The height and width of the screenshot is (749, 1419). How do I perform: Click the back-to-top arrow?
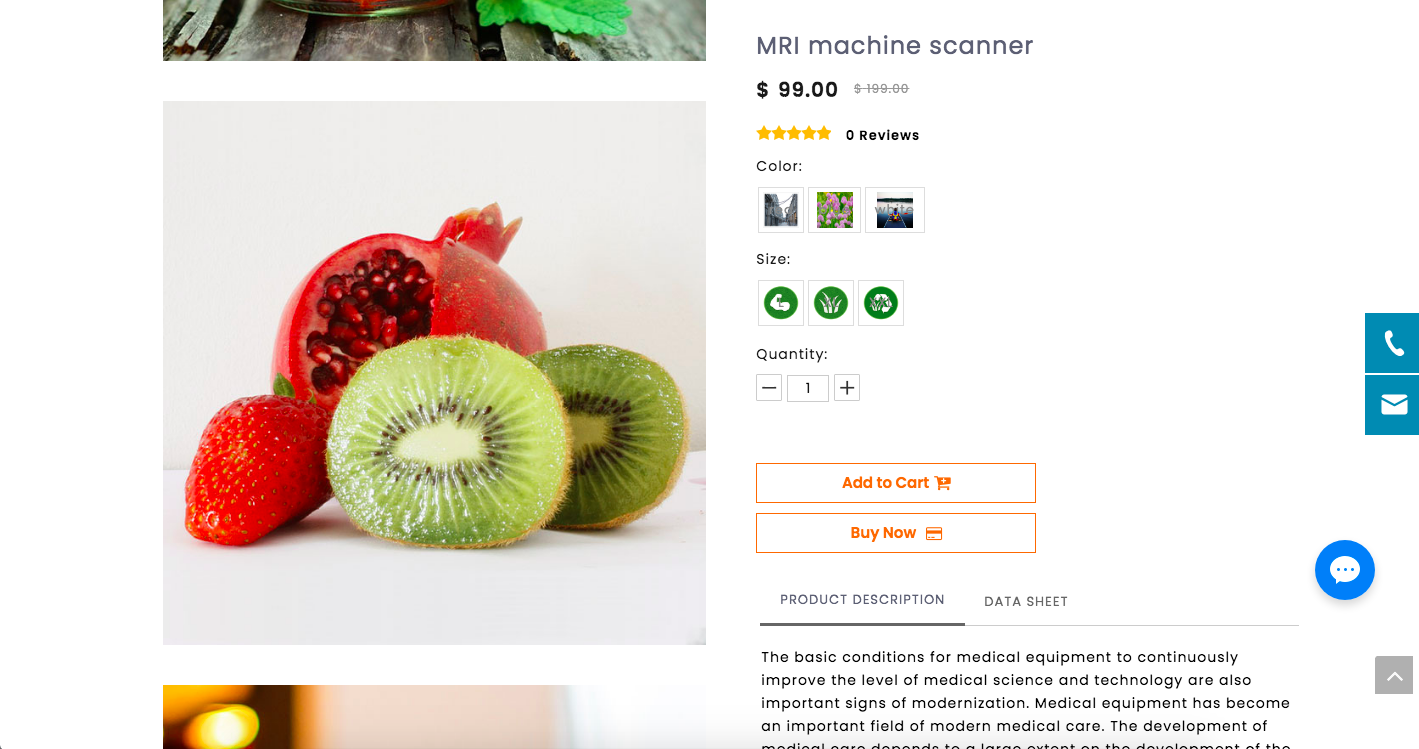click(1393, 675)
